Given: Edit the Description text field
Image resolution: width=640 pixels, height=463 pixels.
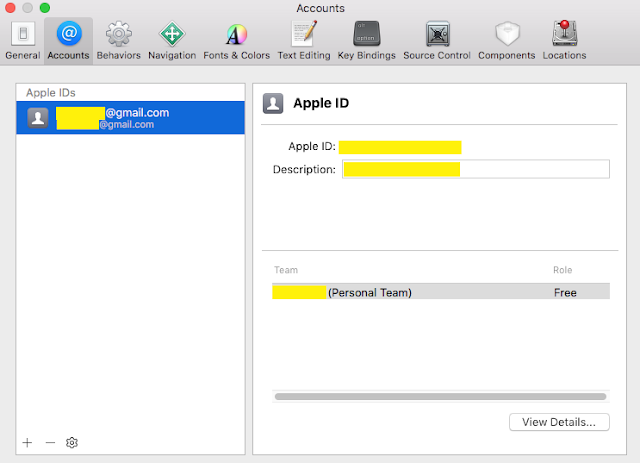Looking at the screenshot, I should 476,169.
